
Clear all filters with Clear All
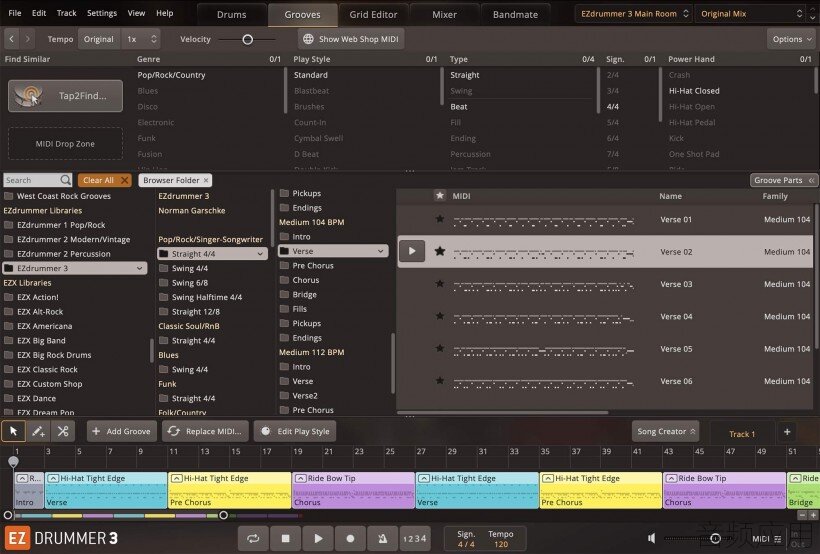[x=105, y=180]
